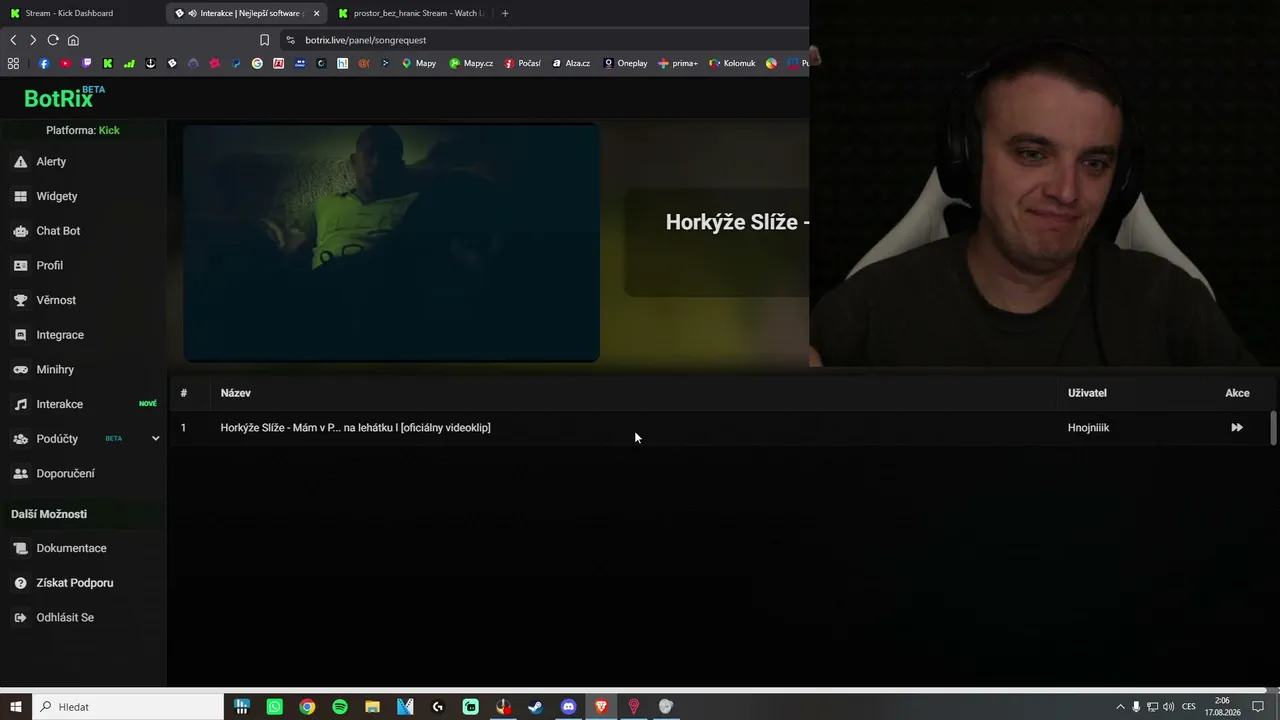Open the Windows notification center

pos(1258,707)
